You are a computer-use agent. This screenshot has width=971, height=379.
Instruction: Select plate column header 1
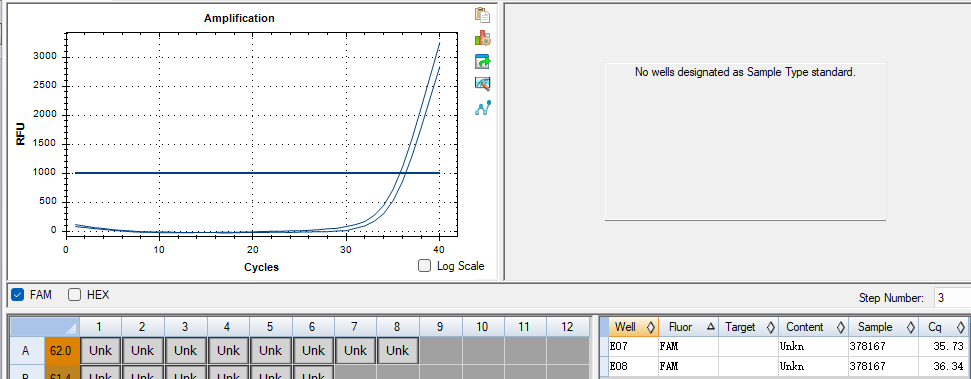[x=100, y=326]
